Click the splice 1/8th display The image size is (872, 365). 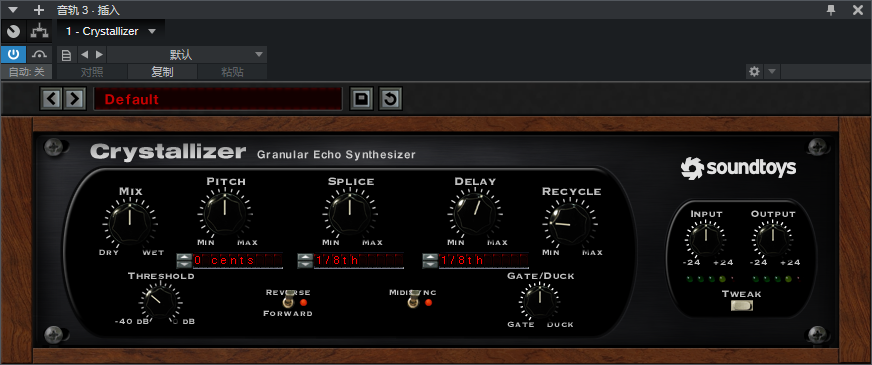[x=359, y=260]
